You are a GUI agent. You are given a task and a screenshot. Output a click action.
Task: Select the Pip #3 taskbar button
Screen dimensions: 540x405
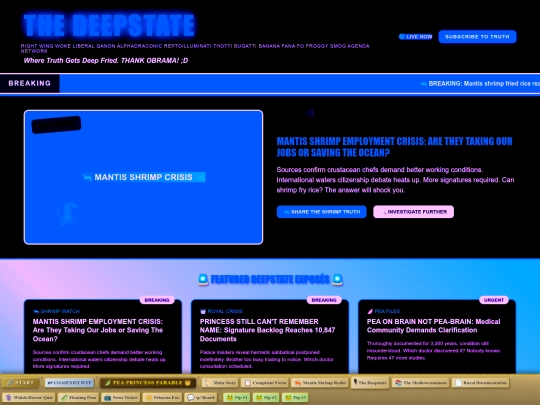coord(295,397)
